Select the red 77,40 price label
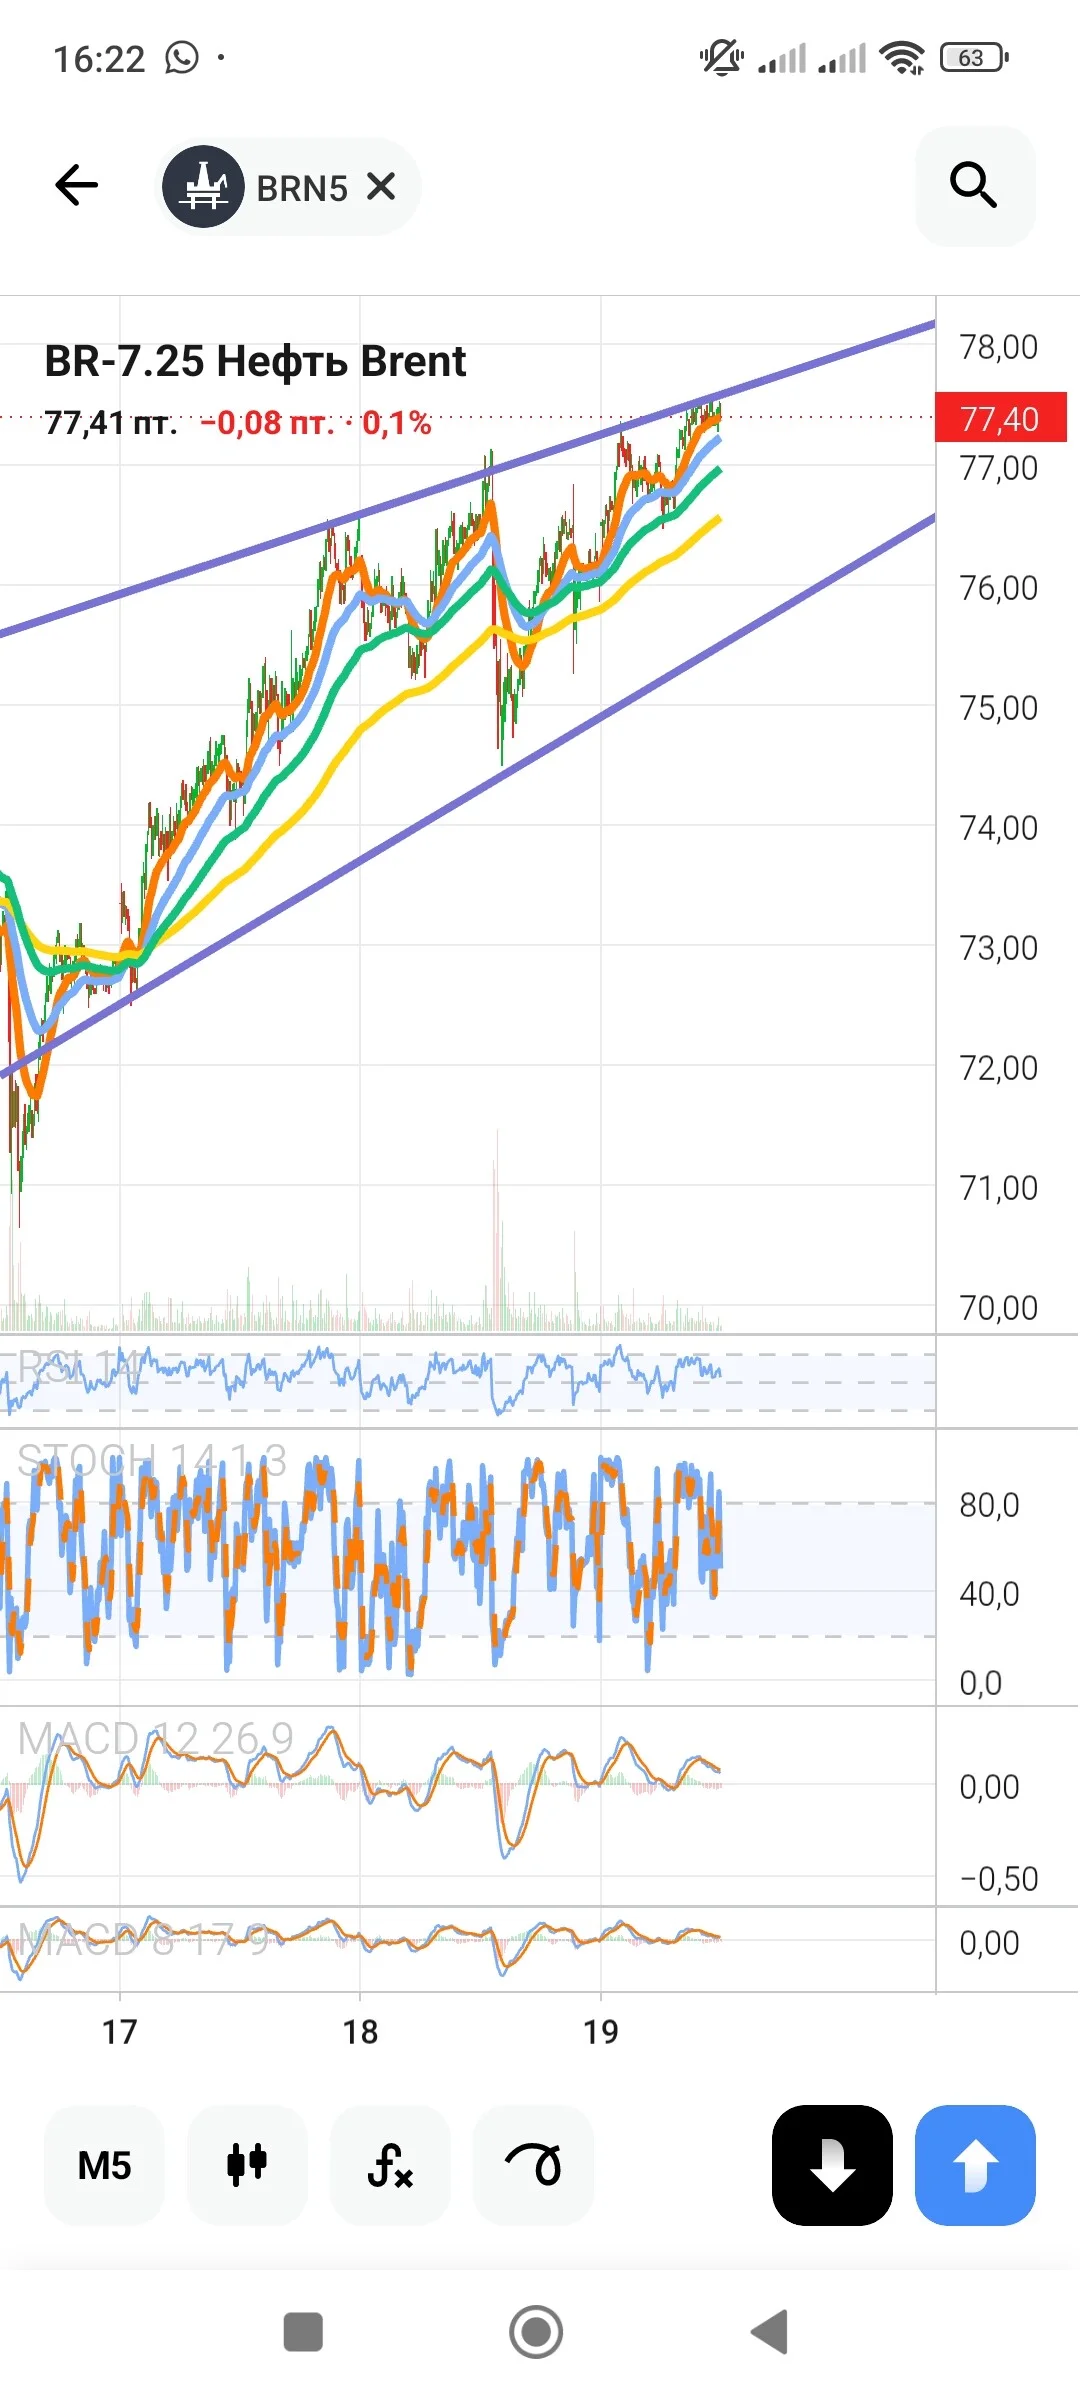 1000,418
